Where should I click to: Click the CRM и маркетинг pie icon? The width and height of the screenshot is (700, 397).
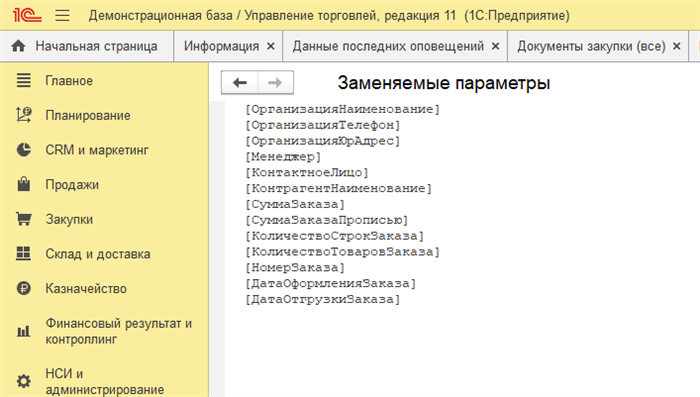point(24,150)
